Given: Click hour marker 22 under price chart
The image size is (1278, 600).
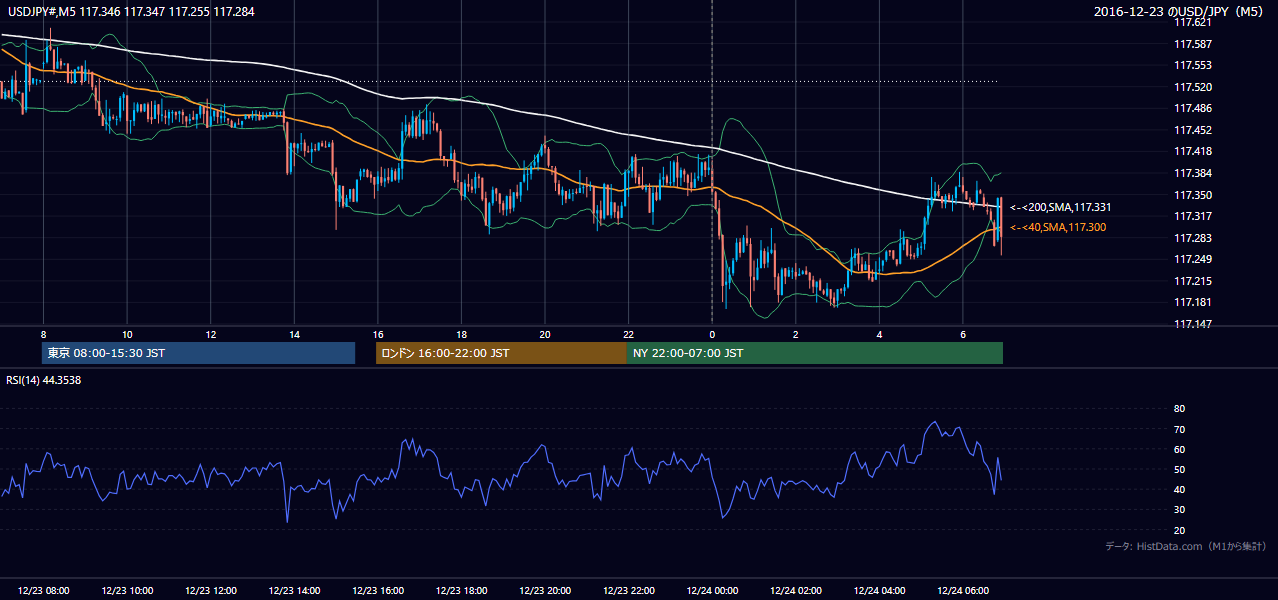Looking at the screenshot, I should click(628, 334).
